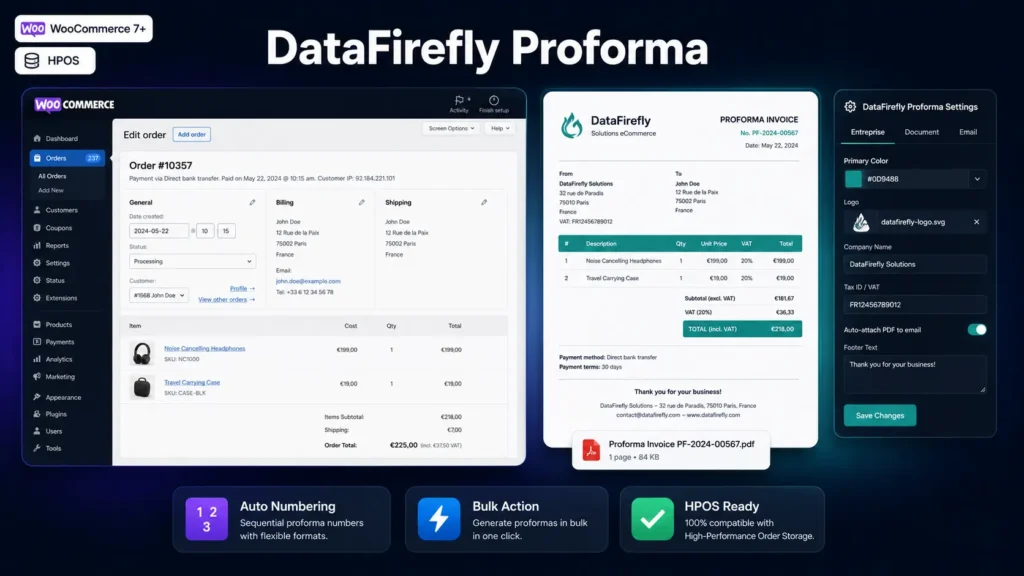The height and width of the screenshot is (576, 1024).
Task: Switch to the Document tab
Action: (921, 132)
